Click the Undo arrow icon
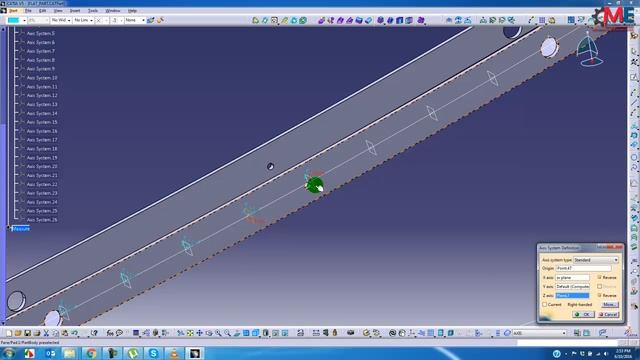640x360 pixels. click(74, 333)
